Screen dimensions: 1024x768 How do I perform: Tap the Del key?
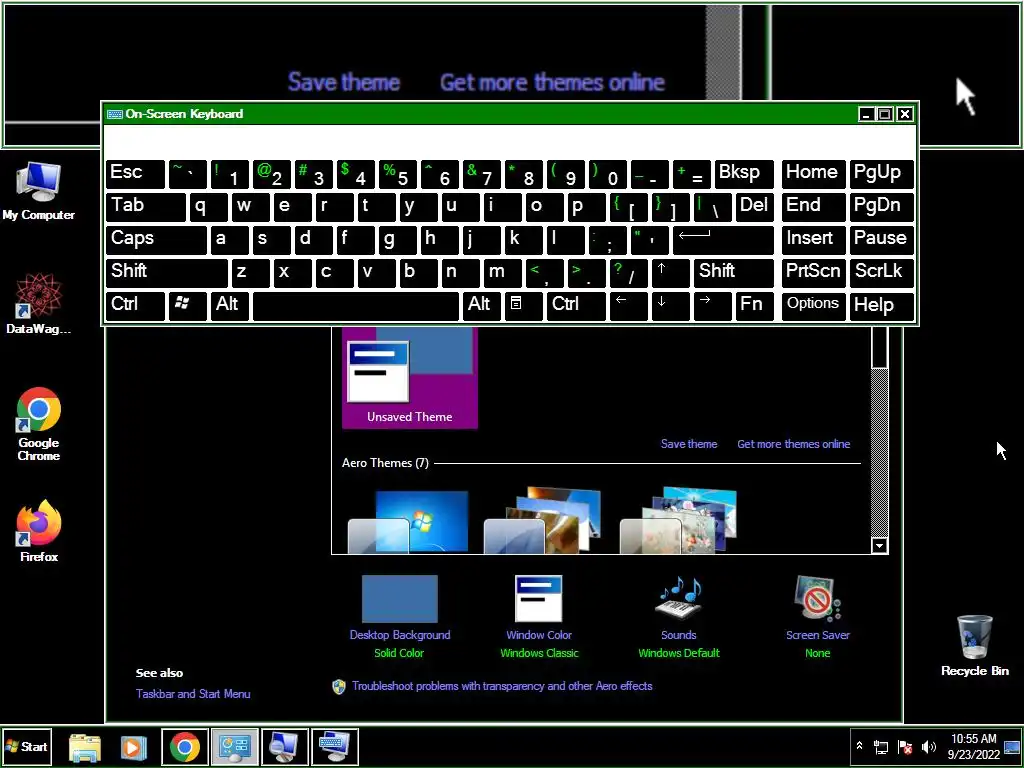click(754, 206)
